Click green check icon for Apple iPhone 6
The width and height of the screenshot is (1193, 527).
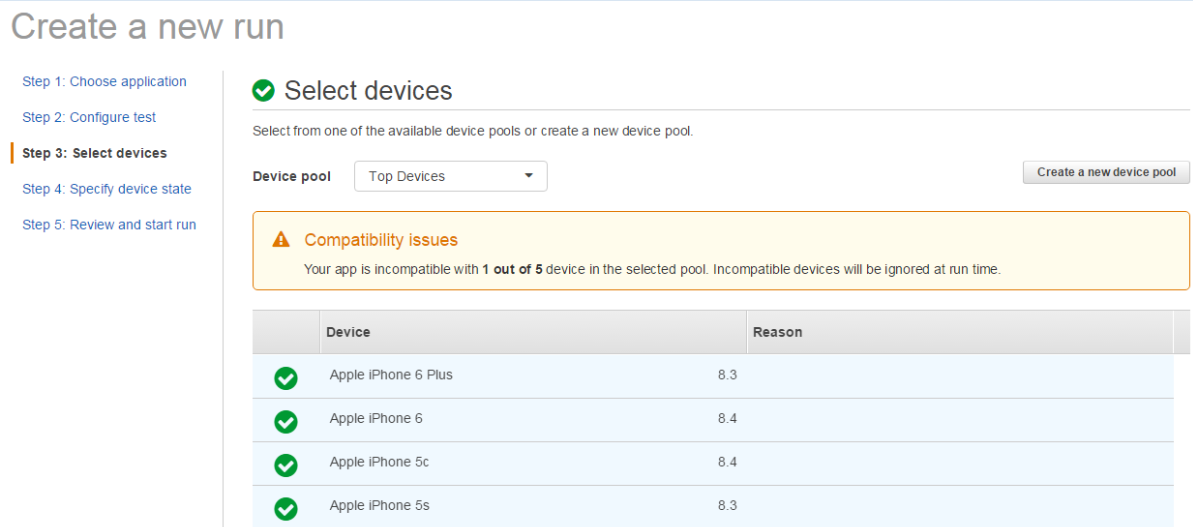coord(286,421)
